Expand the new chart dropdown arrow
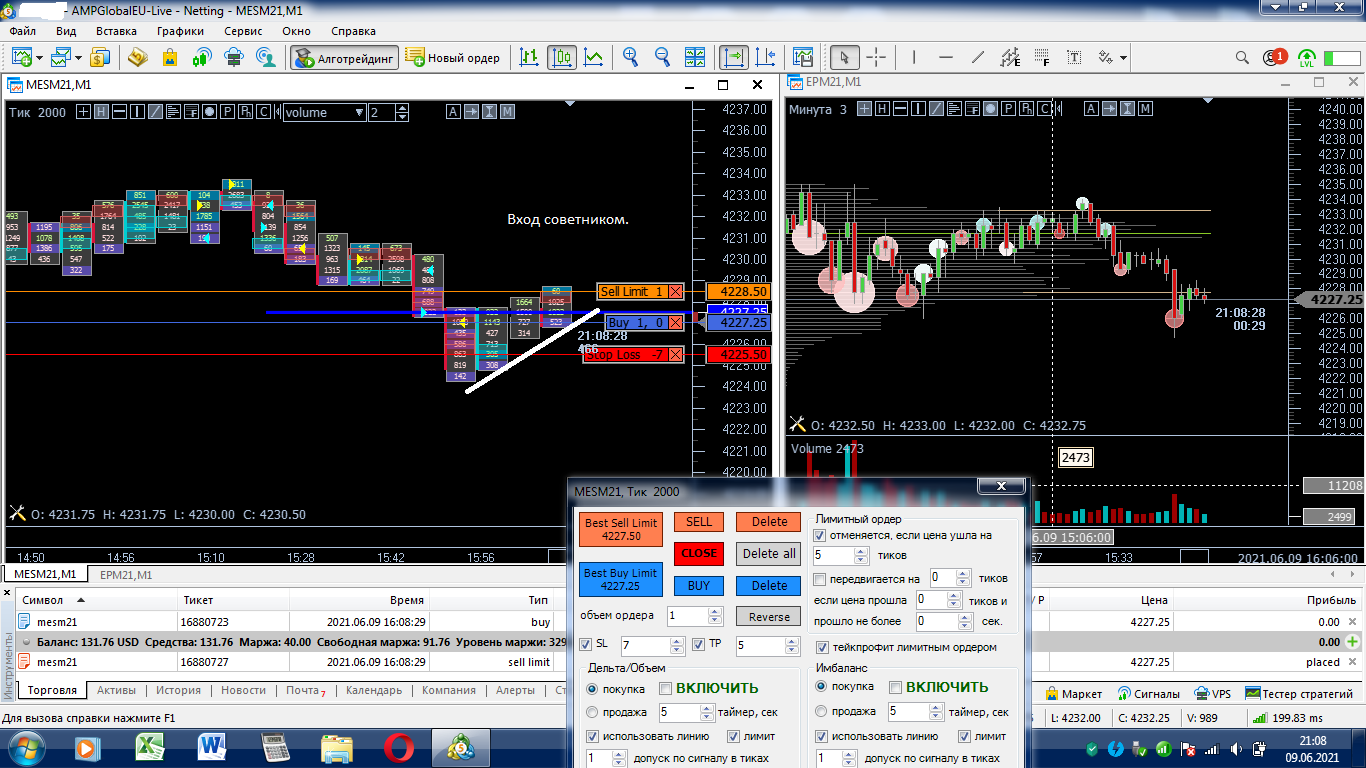Viewport: 1366px width, 768px height. [x=39, y=58]
